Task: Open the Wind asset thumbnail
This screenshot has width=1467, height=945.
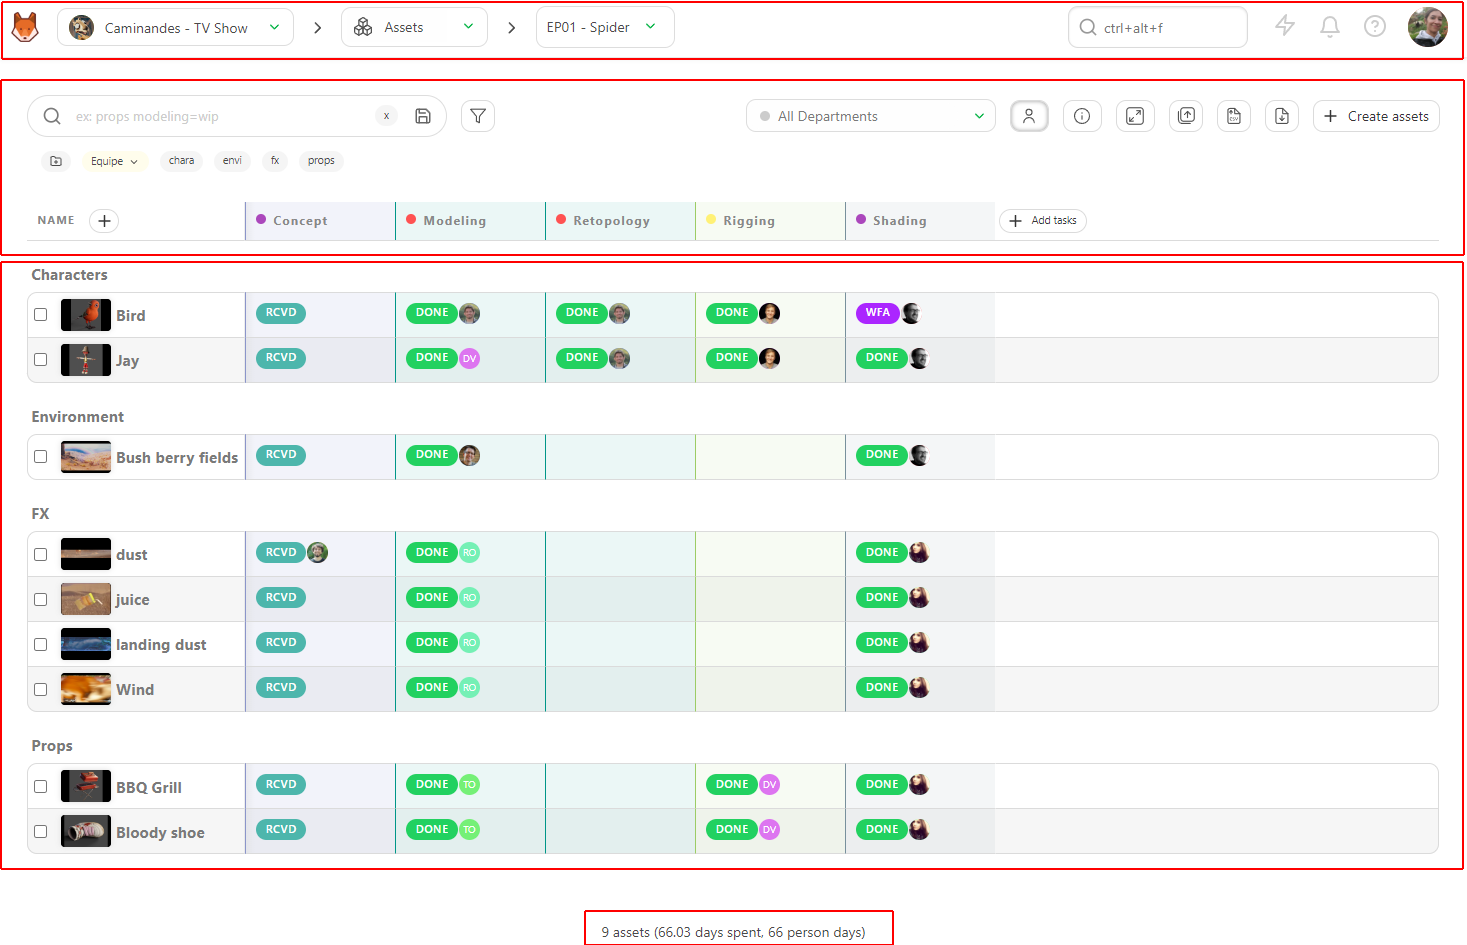Action: click(x=86, y=689)
